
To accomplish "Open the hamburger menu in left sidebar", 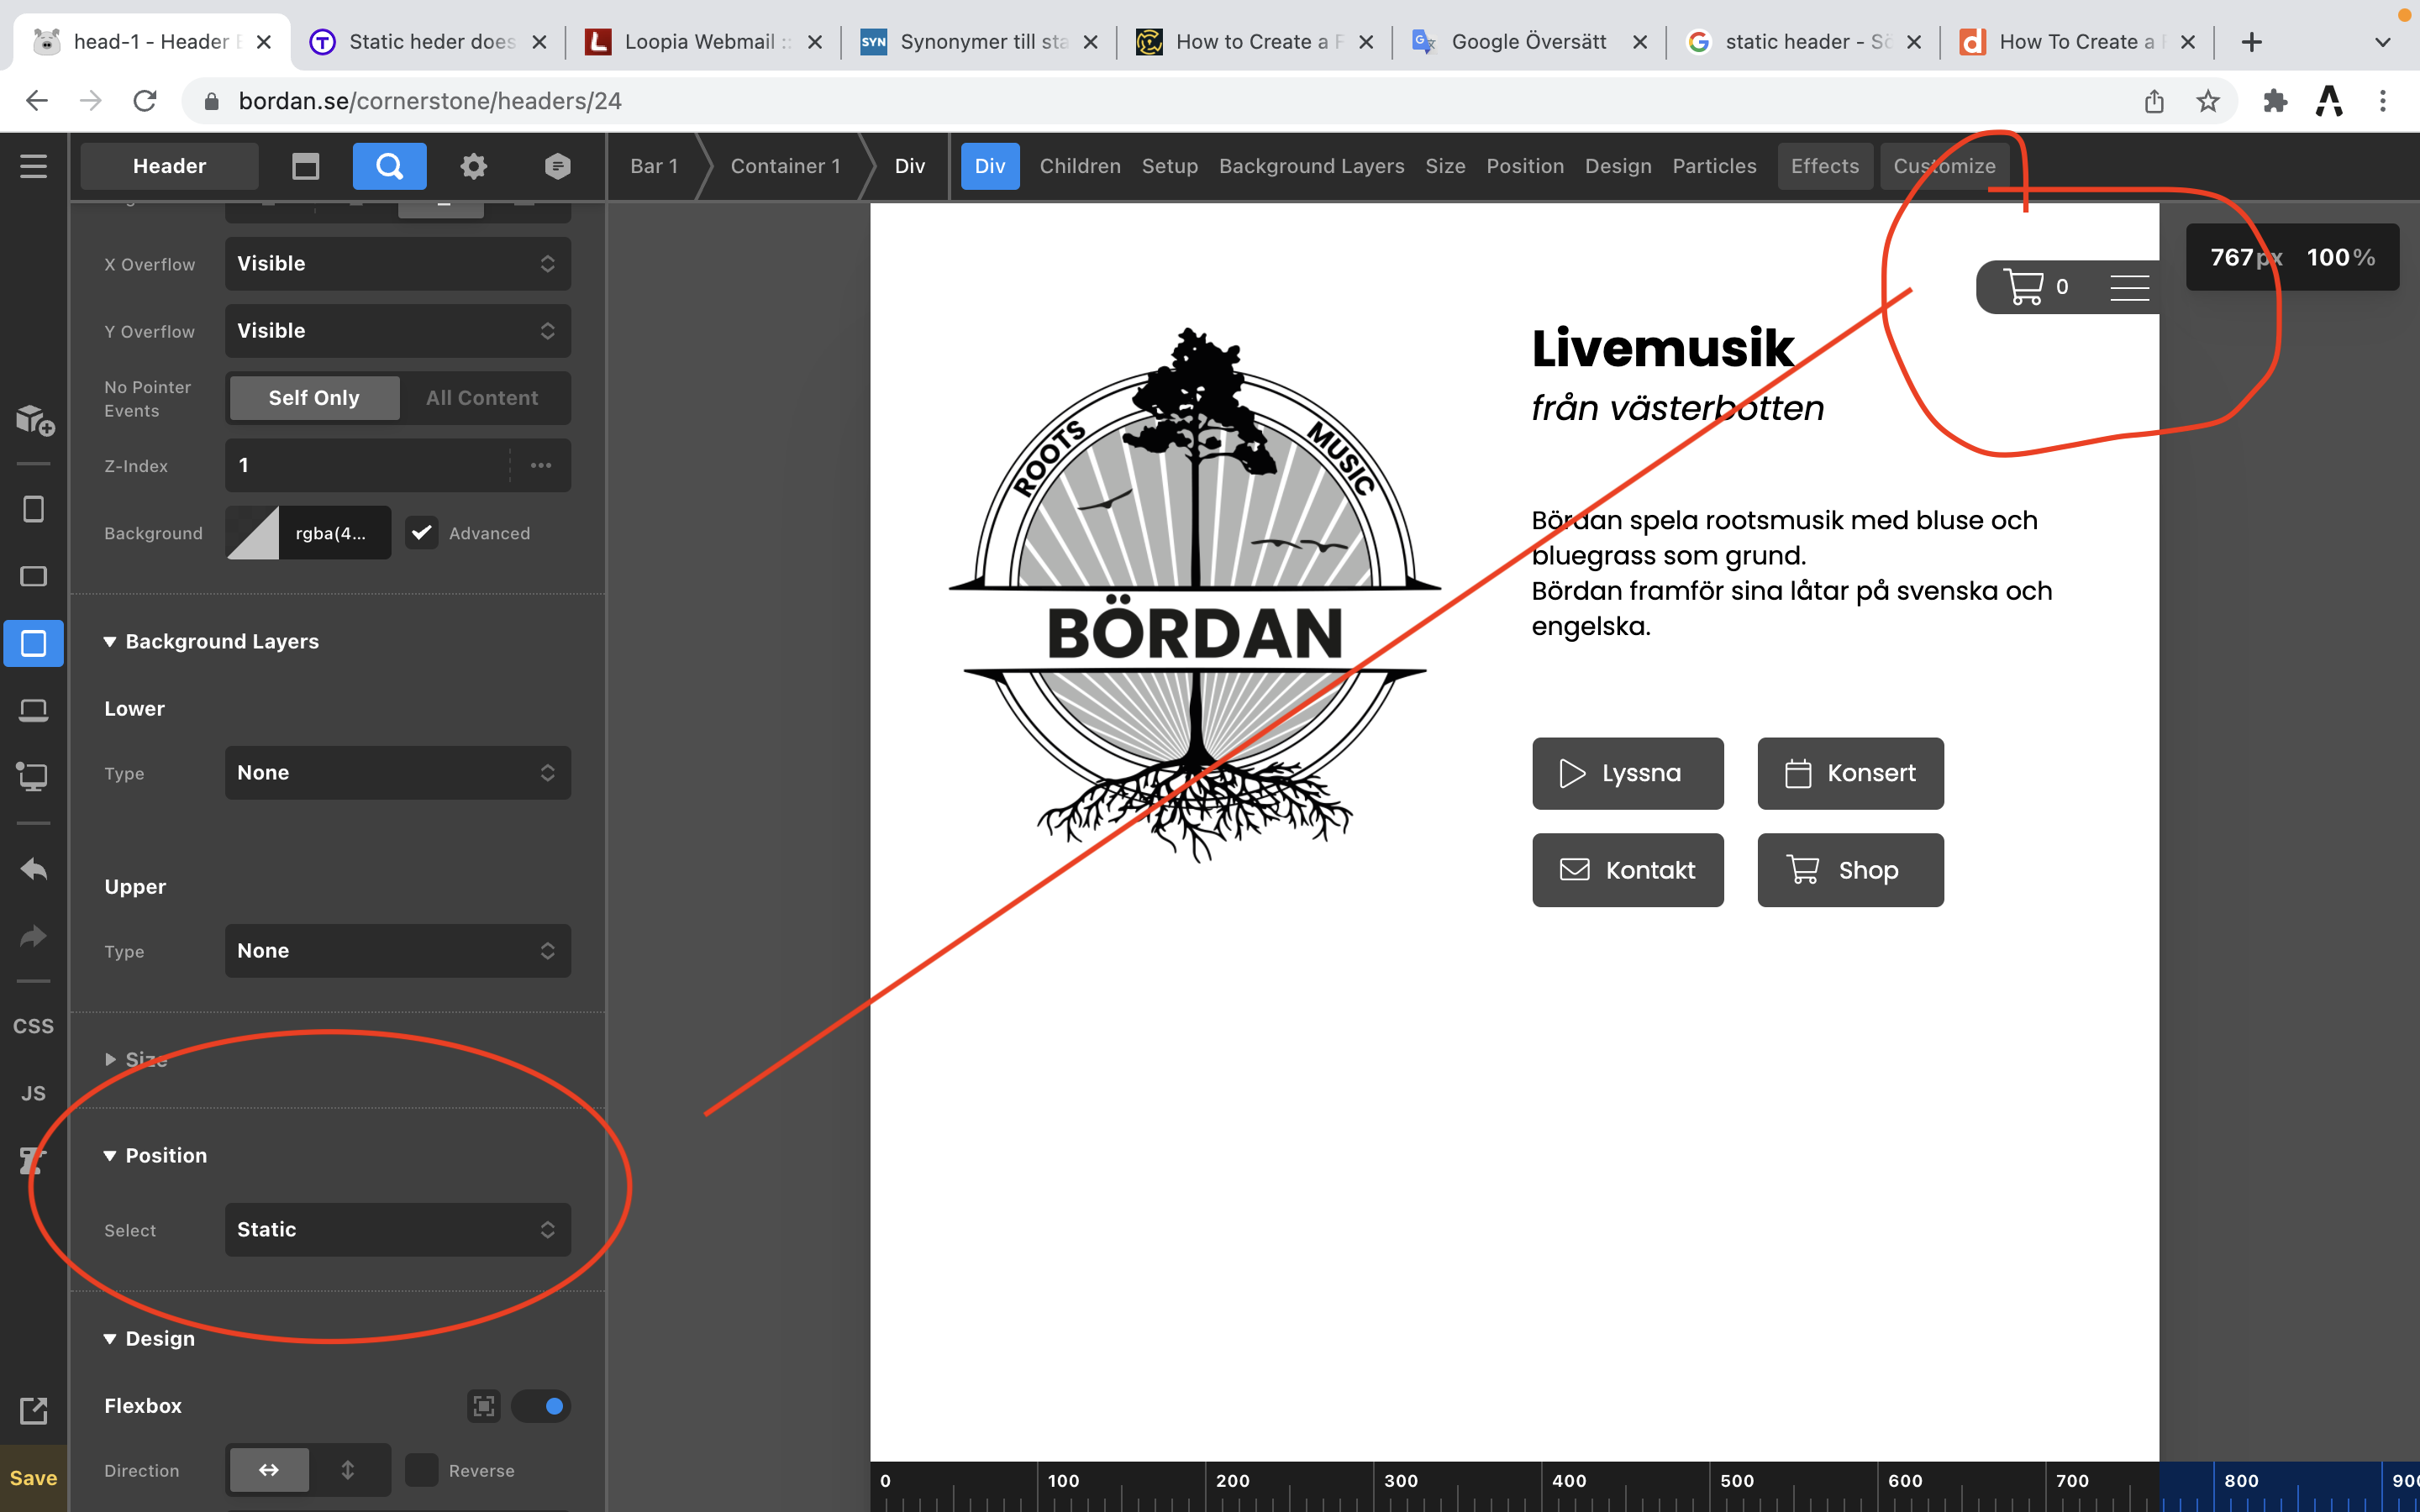I will (33, 166).
